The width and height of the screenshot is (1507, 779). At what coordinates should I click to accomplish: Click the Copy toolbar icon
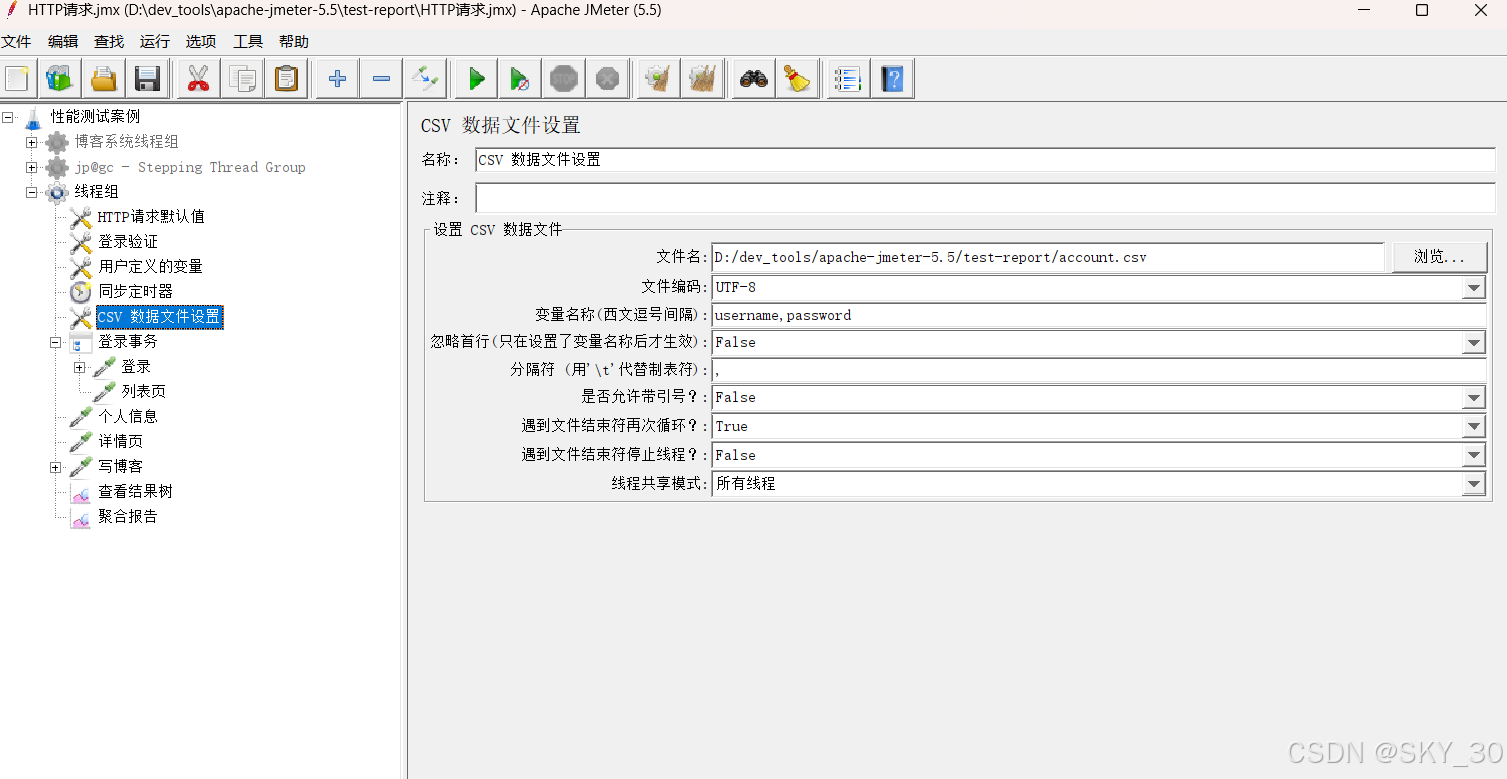click(243, 78)
